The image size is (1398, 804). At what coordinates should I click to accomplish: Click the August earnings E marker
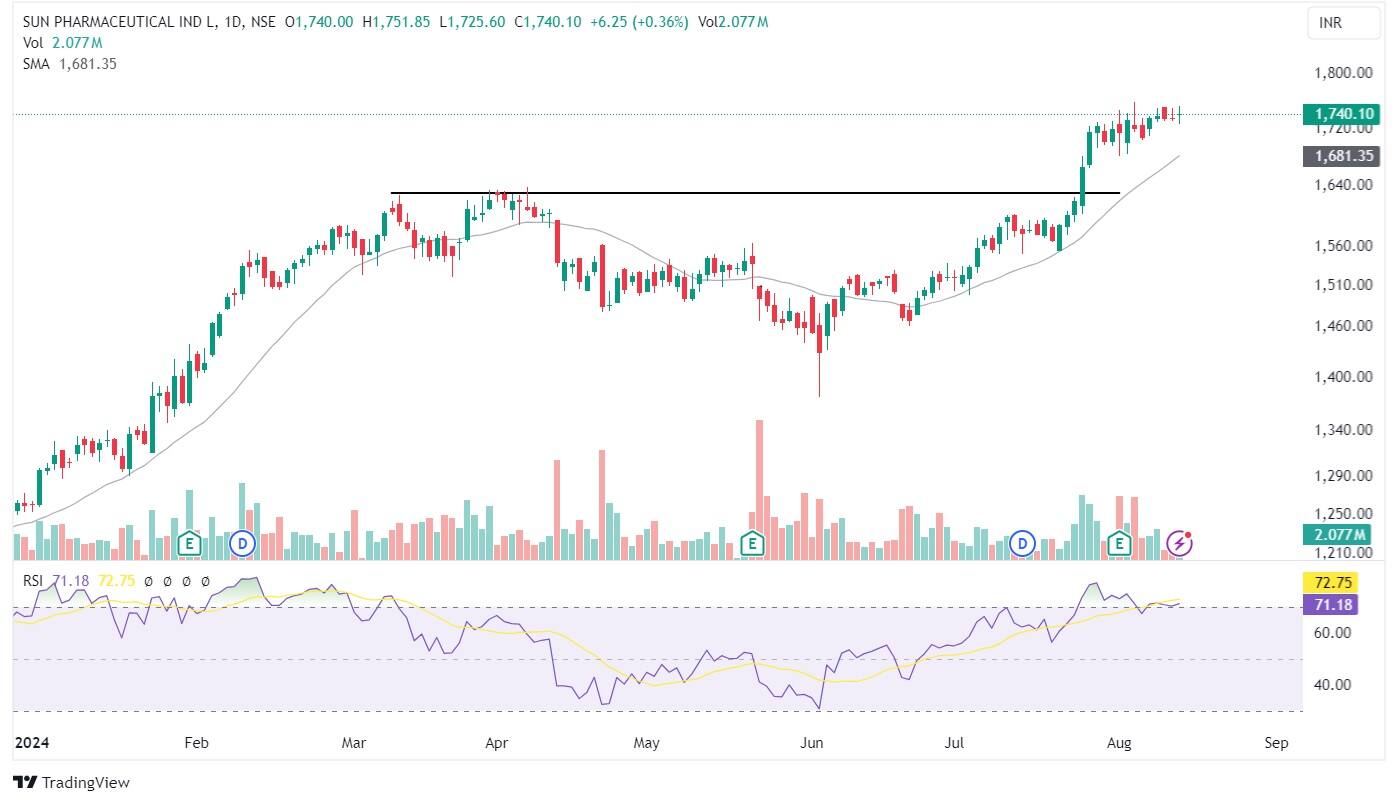point(1120,544)
